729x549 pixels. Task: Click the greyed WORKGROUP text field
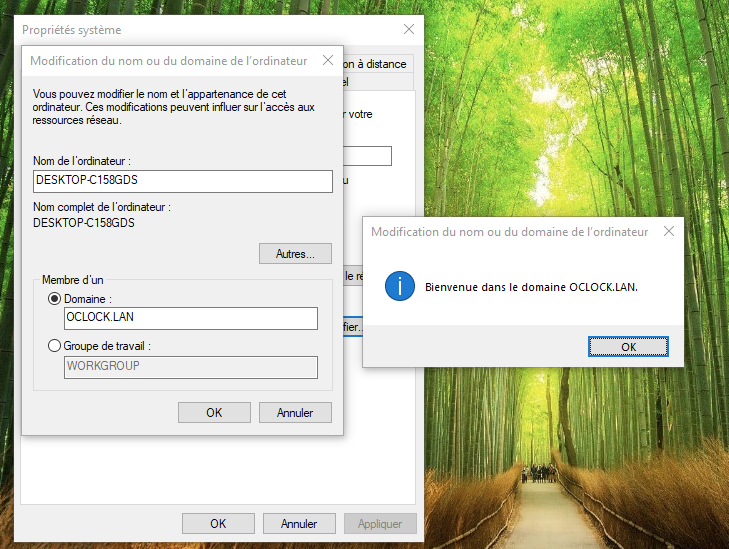190,366
